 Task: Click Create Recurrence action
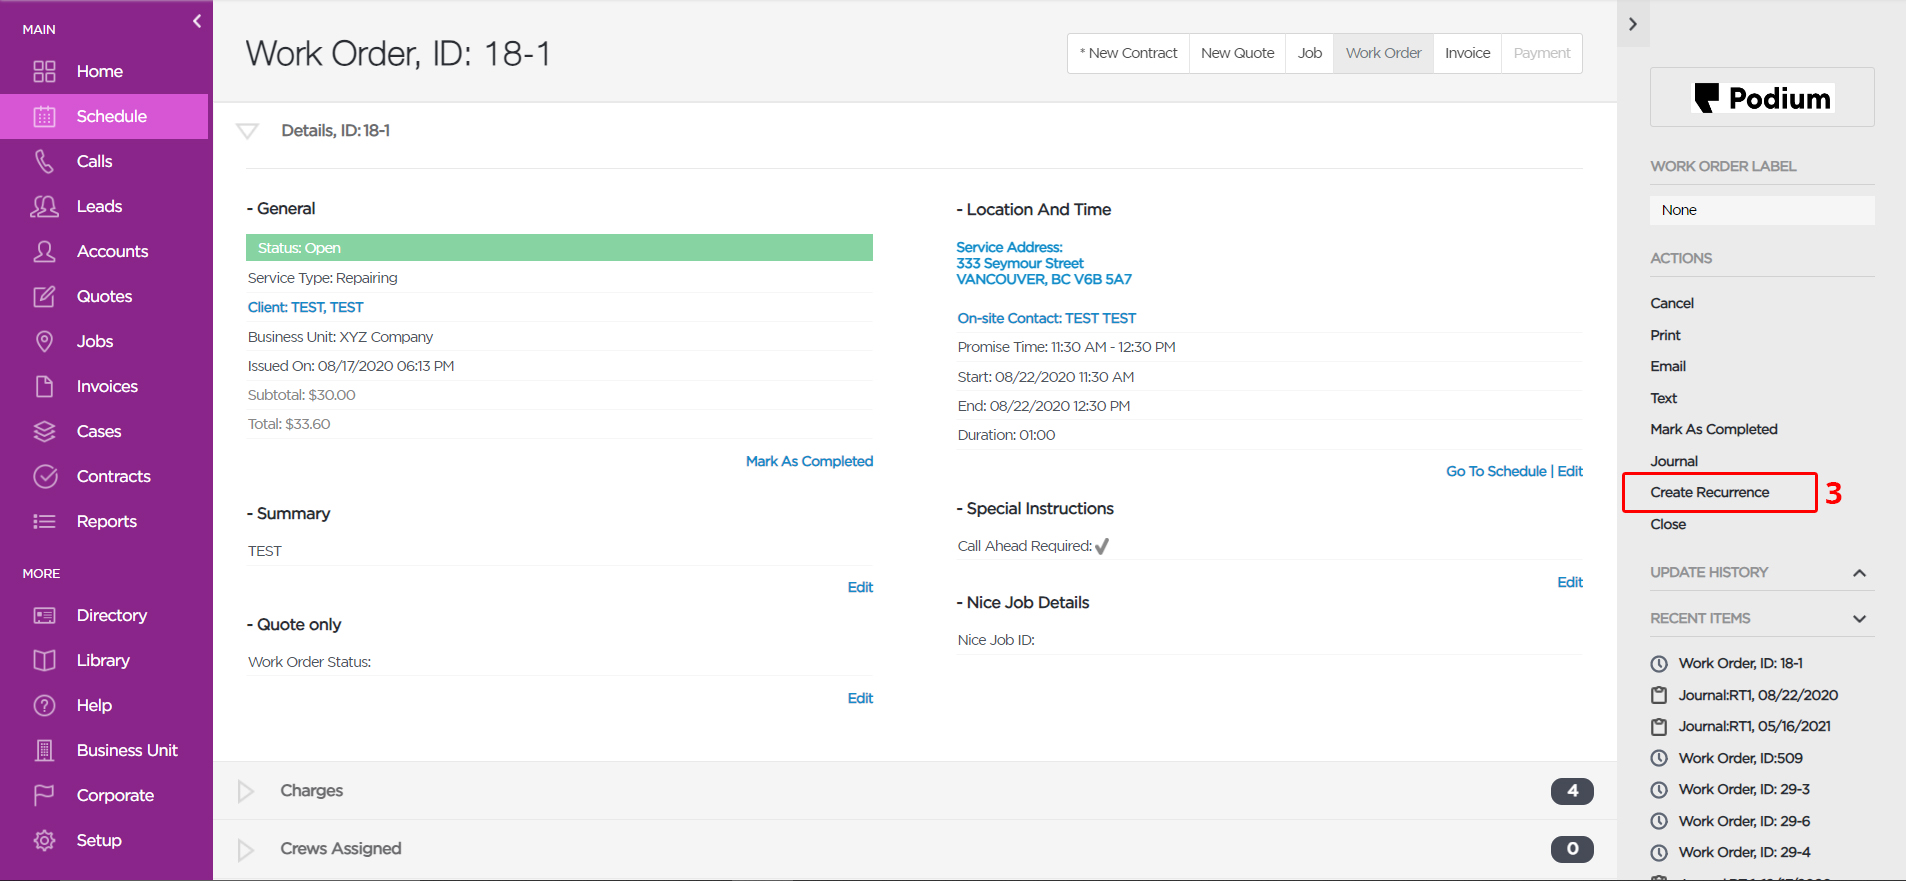click(1710, 492)
